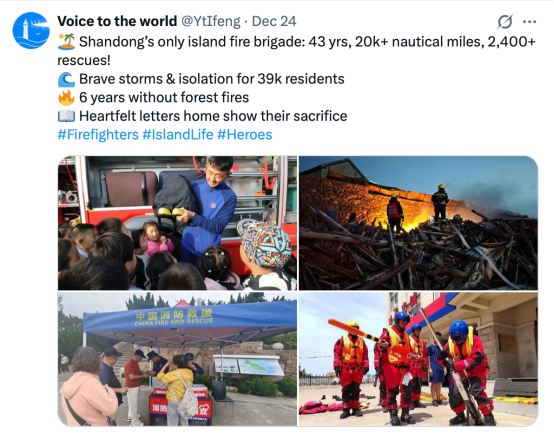Click the wave emoji beside Brave storms
Screen dimensions: 554x435
pos(66,79)
